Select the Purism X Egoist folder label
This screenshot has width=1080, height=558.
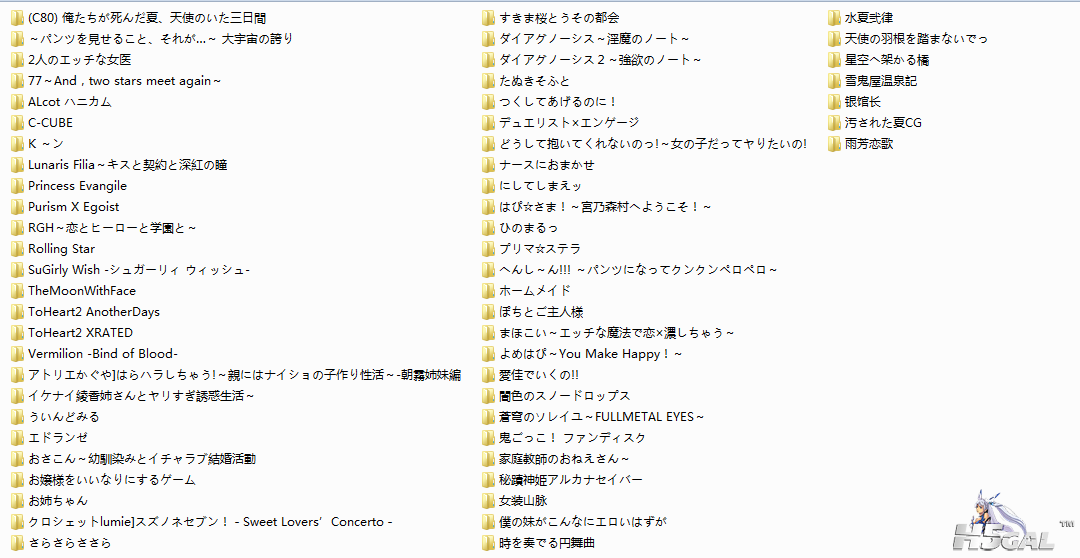(x=73, y=207)
